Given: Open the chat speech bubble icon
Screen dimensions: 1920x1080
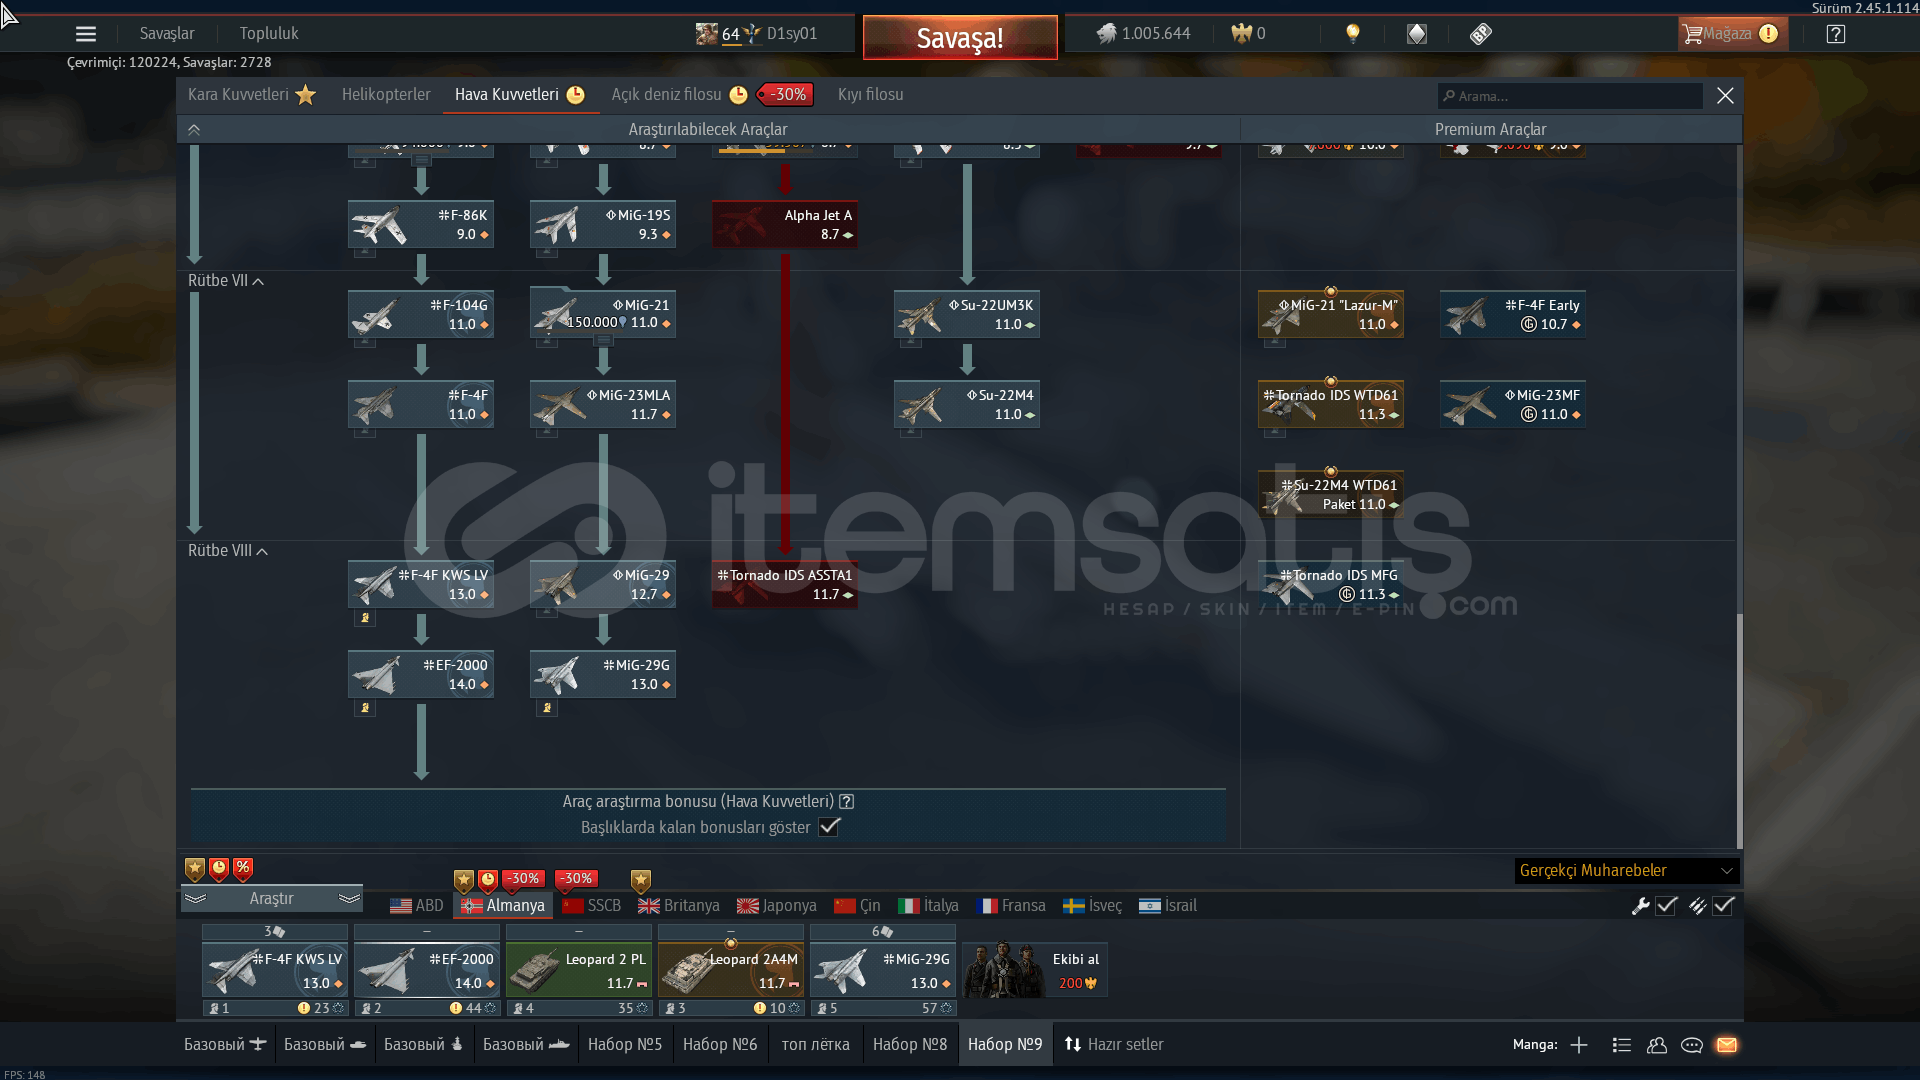Looking at the screenshot, I should coord(1692,1045).
